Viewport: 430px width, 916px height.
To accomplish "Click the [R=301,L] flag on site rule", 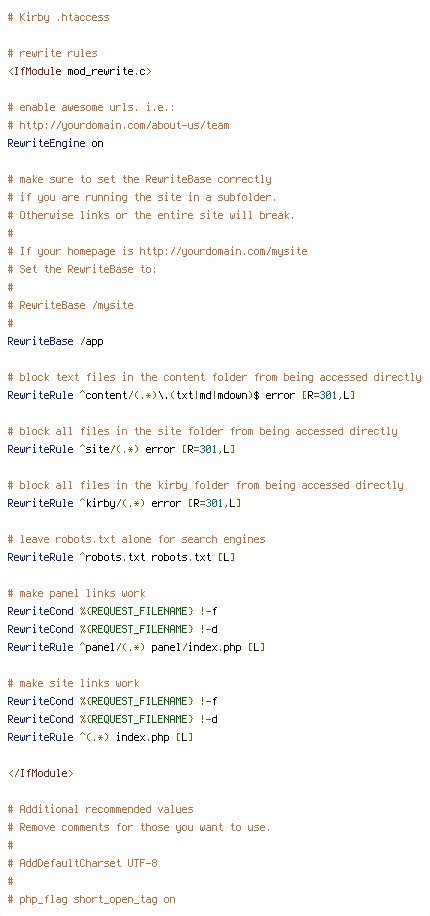I will tap(209, 449).
